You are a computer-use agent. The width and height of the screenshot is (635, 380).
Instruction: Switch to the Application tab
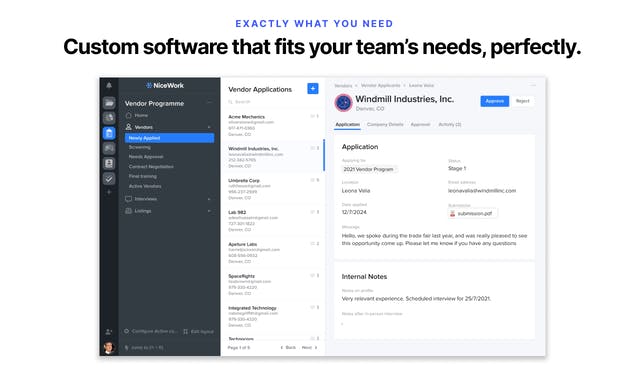pos(347,124)
